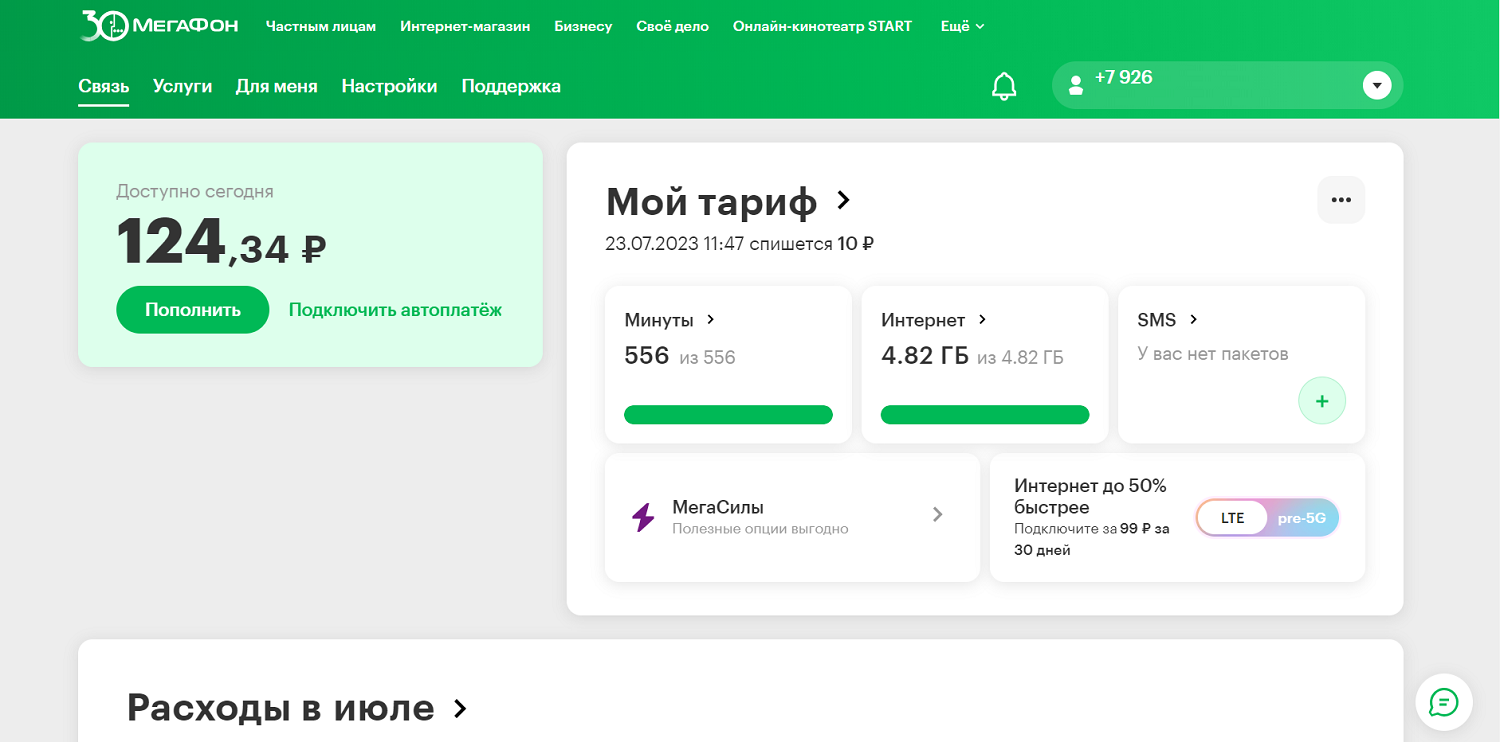Click the user profile icon

point(1076,86)
